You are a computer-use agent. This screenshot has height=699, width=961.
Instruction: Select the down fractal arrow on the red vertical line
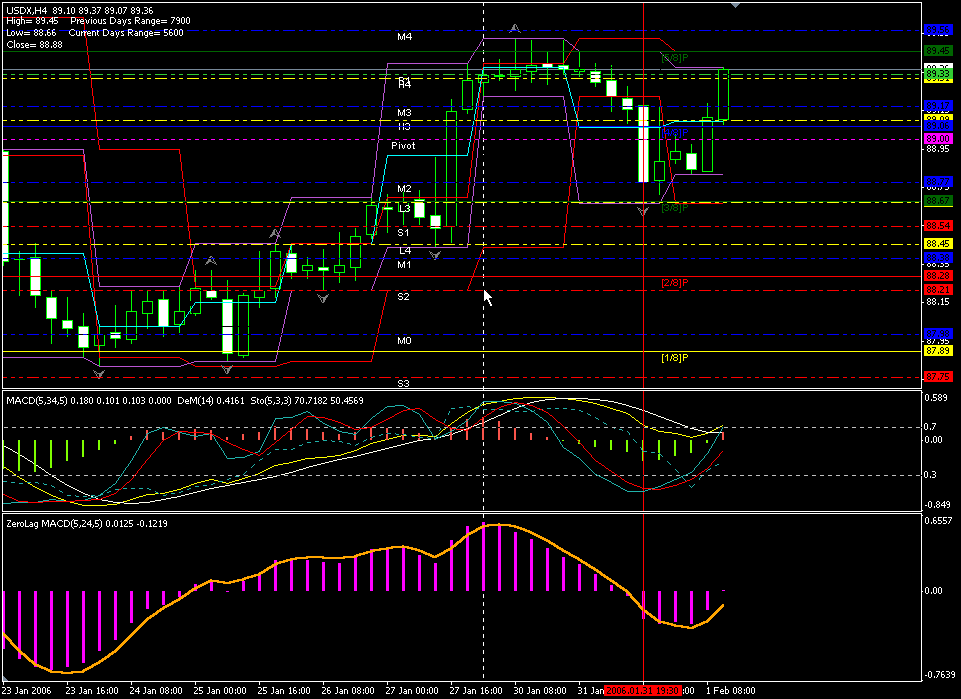[642, 210]
